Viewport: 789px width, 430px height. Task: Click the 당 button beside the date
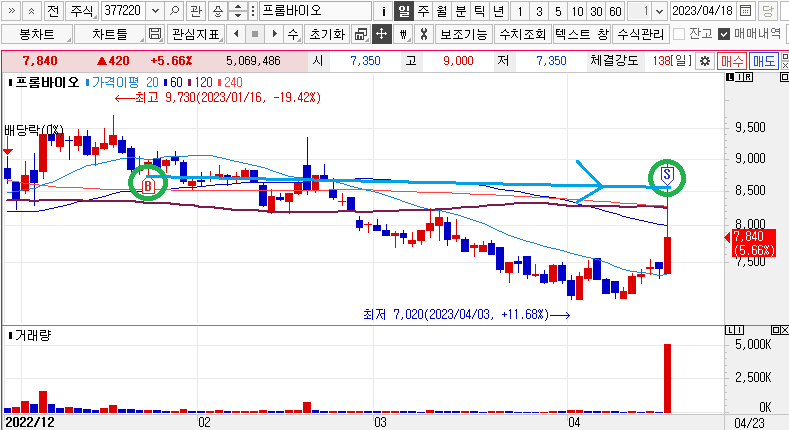tap(767, 11)
